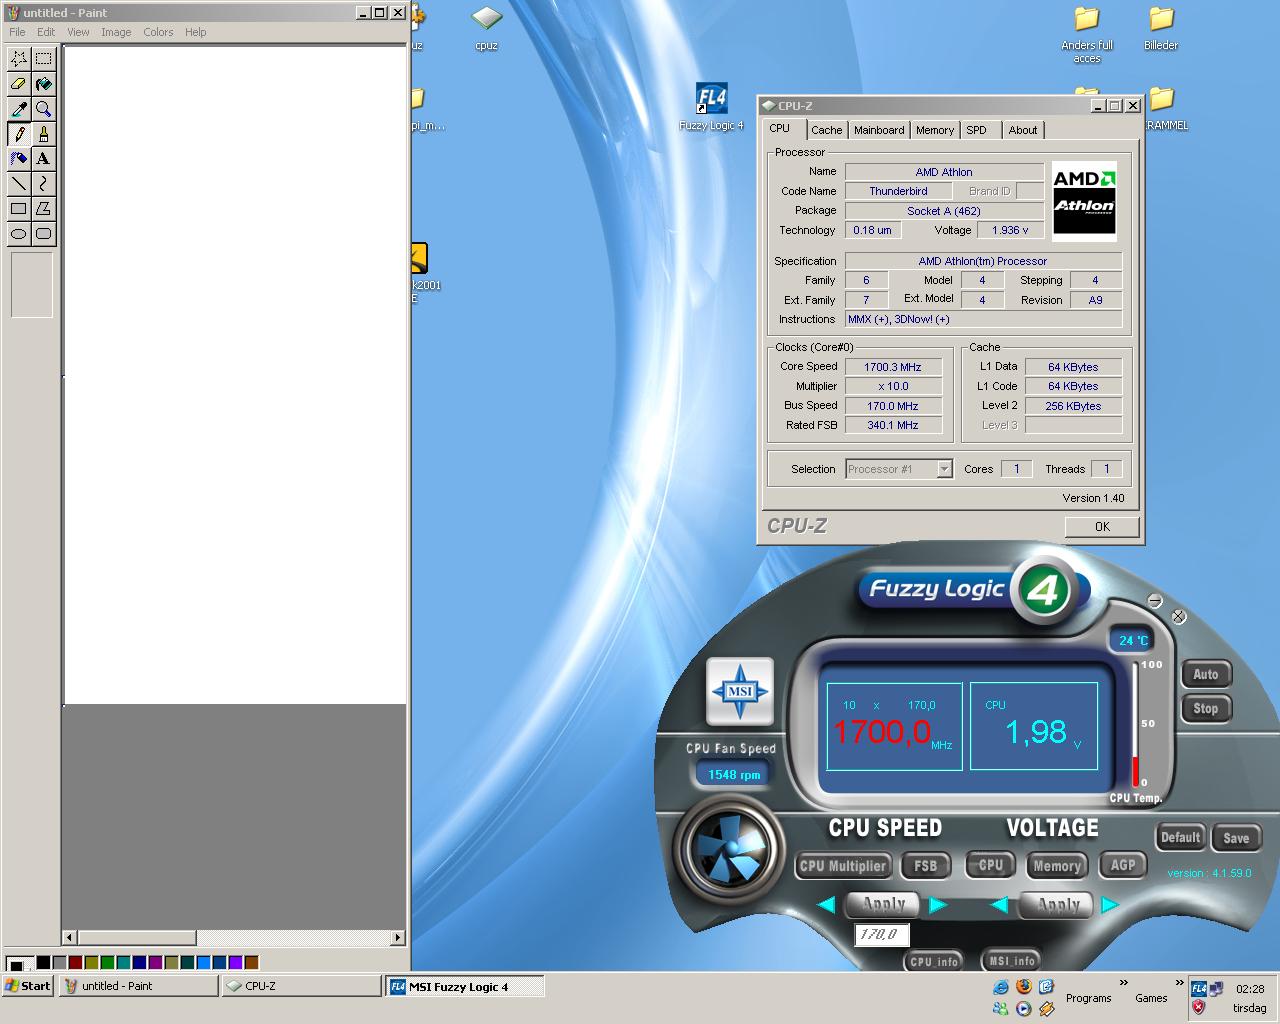Select the Brush tool in Paint
This screenshot has height=1024, width=1280.
tap(43, 134)
